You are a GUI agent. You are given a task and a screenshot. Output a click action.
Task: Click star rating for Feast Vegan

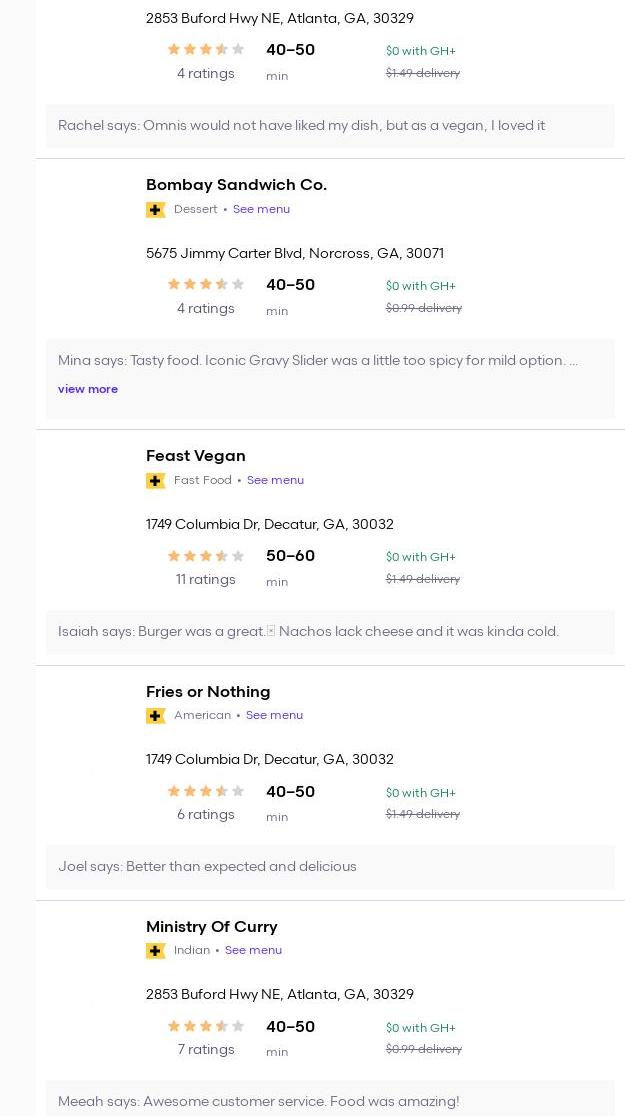[x=205, y=556]
